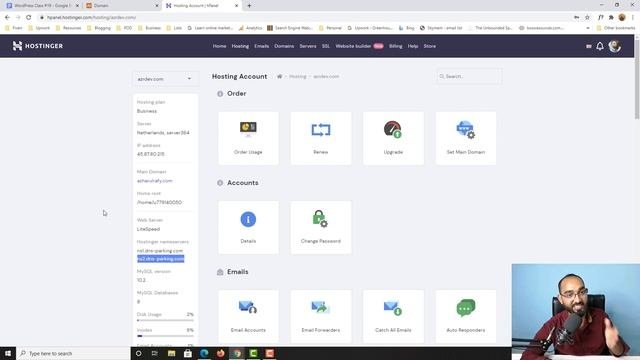This screenshot has width=640, height=360.
Task: Switch to the first Google browser tab
Action: (x=42, y=6)
